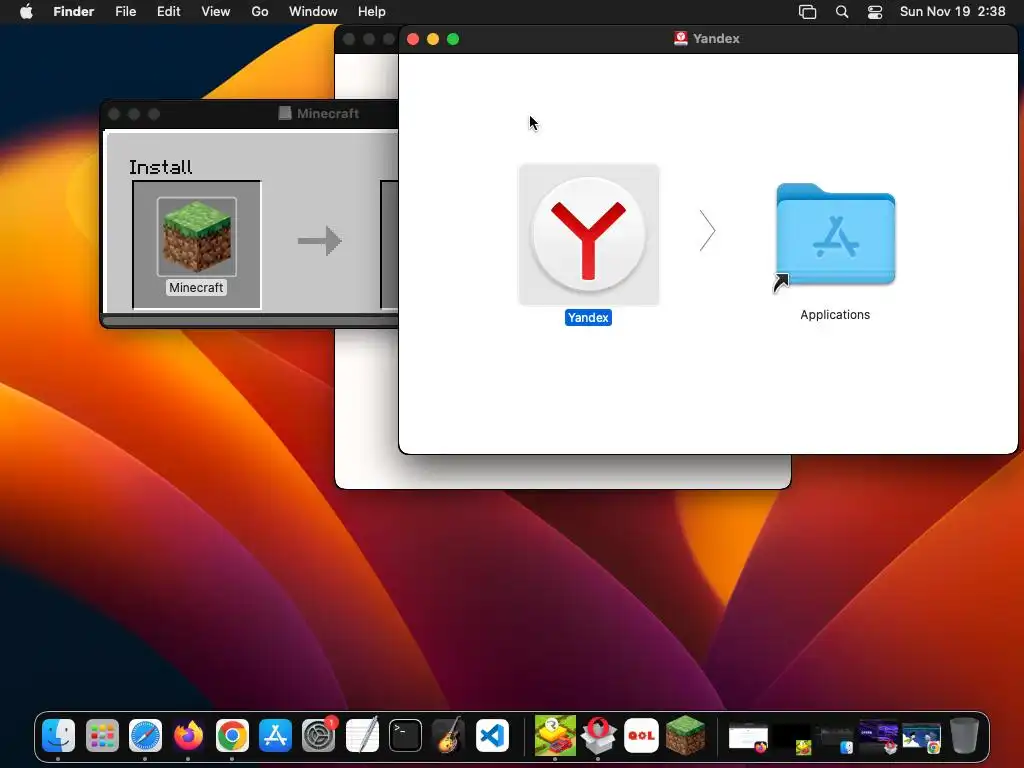
Task: Restore minimized window with Firefox badge
Action: click(748, 737)
